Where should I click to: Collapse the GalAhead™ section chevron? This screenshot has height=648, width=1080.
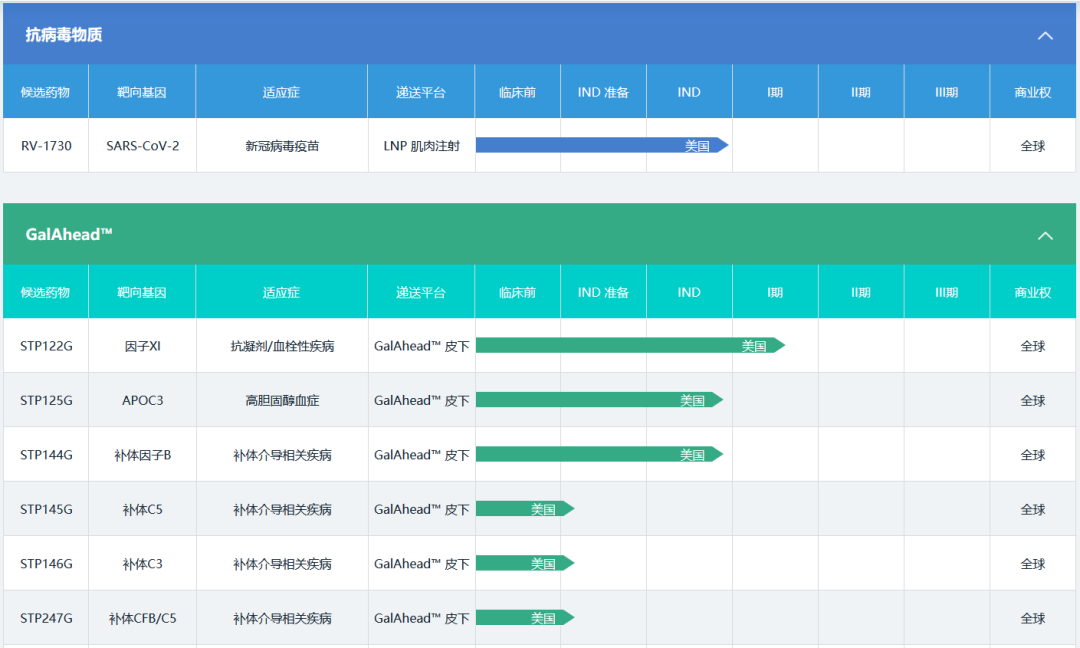[1045, 236]
